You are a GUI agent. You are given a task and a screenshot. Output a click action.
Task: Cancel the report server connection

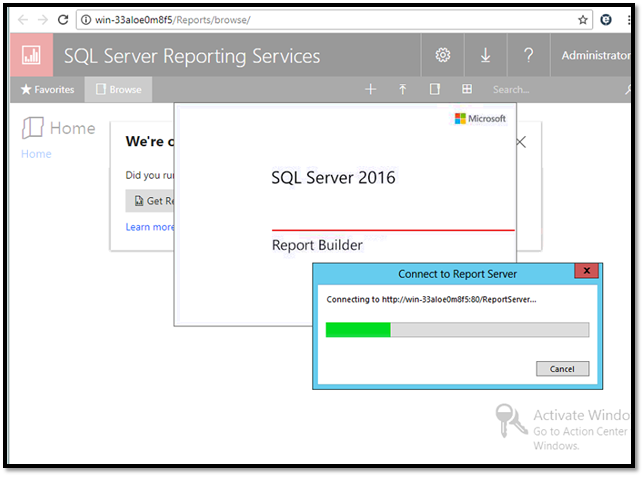point(563,368)
